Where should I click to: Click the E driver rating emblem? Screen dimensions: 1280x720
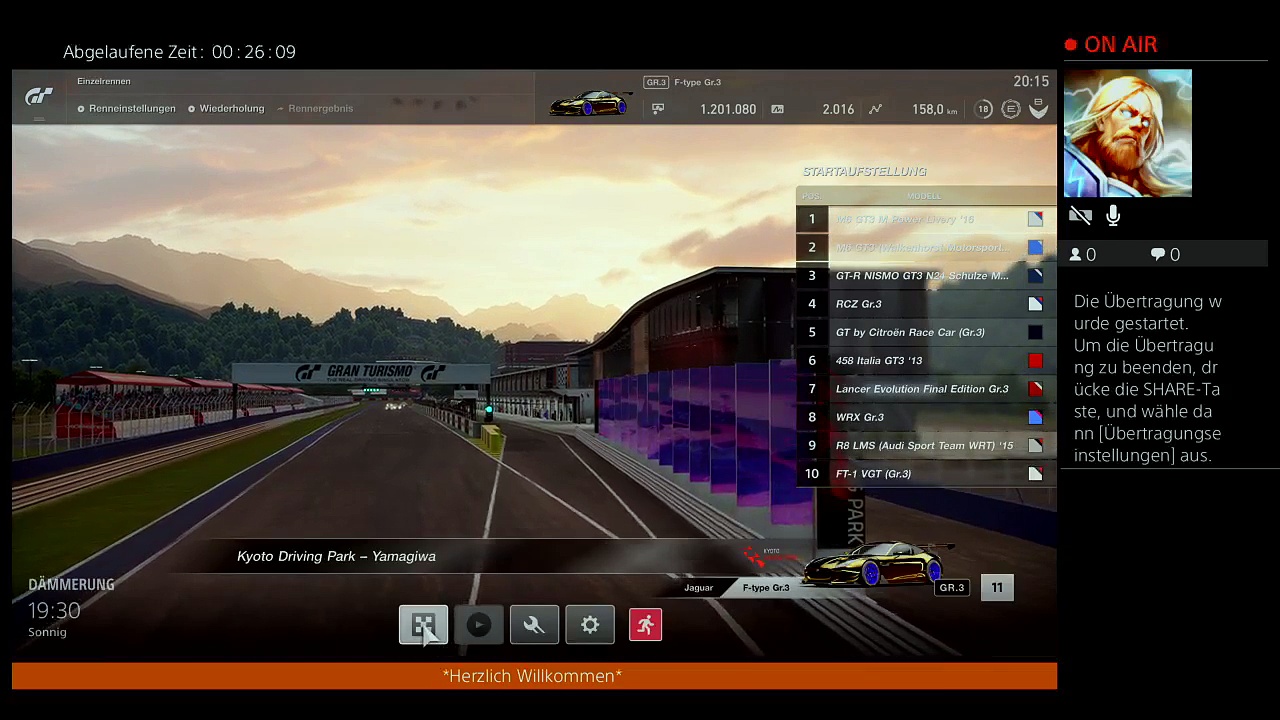1011,109
